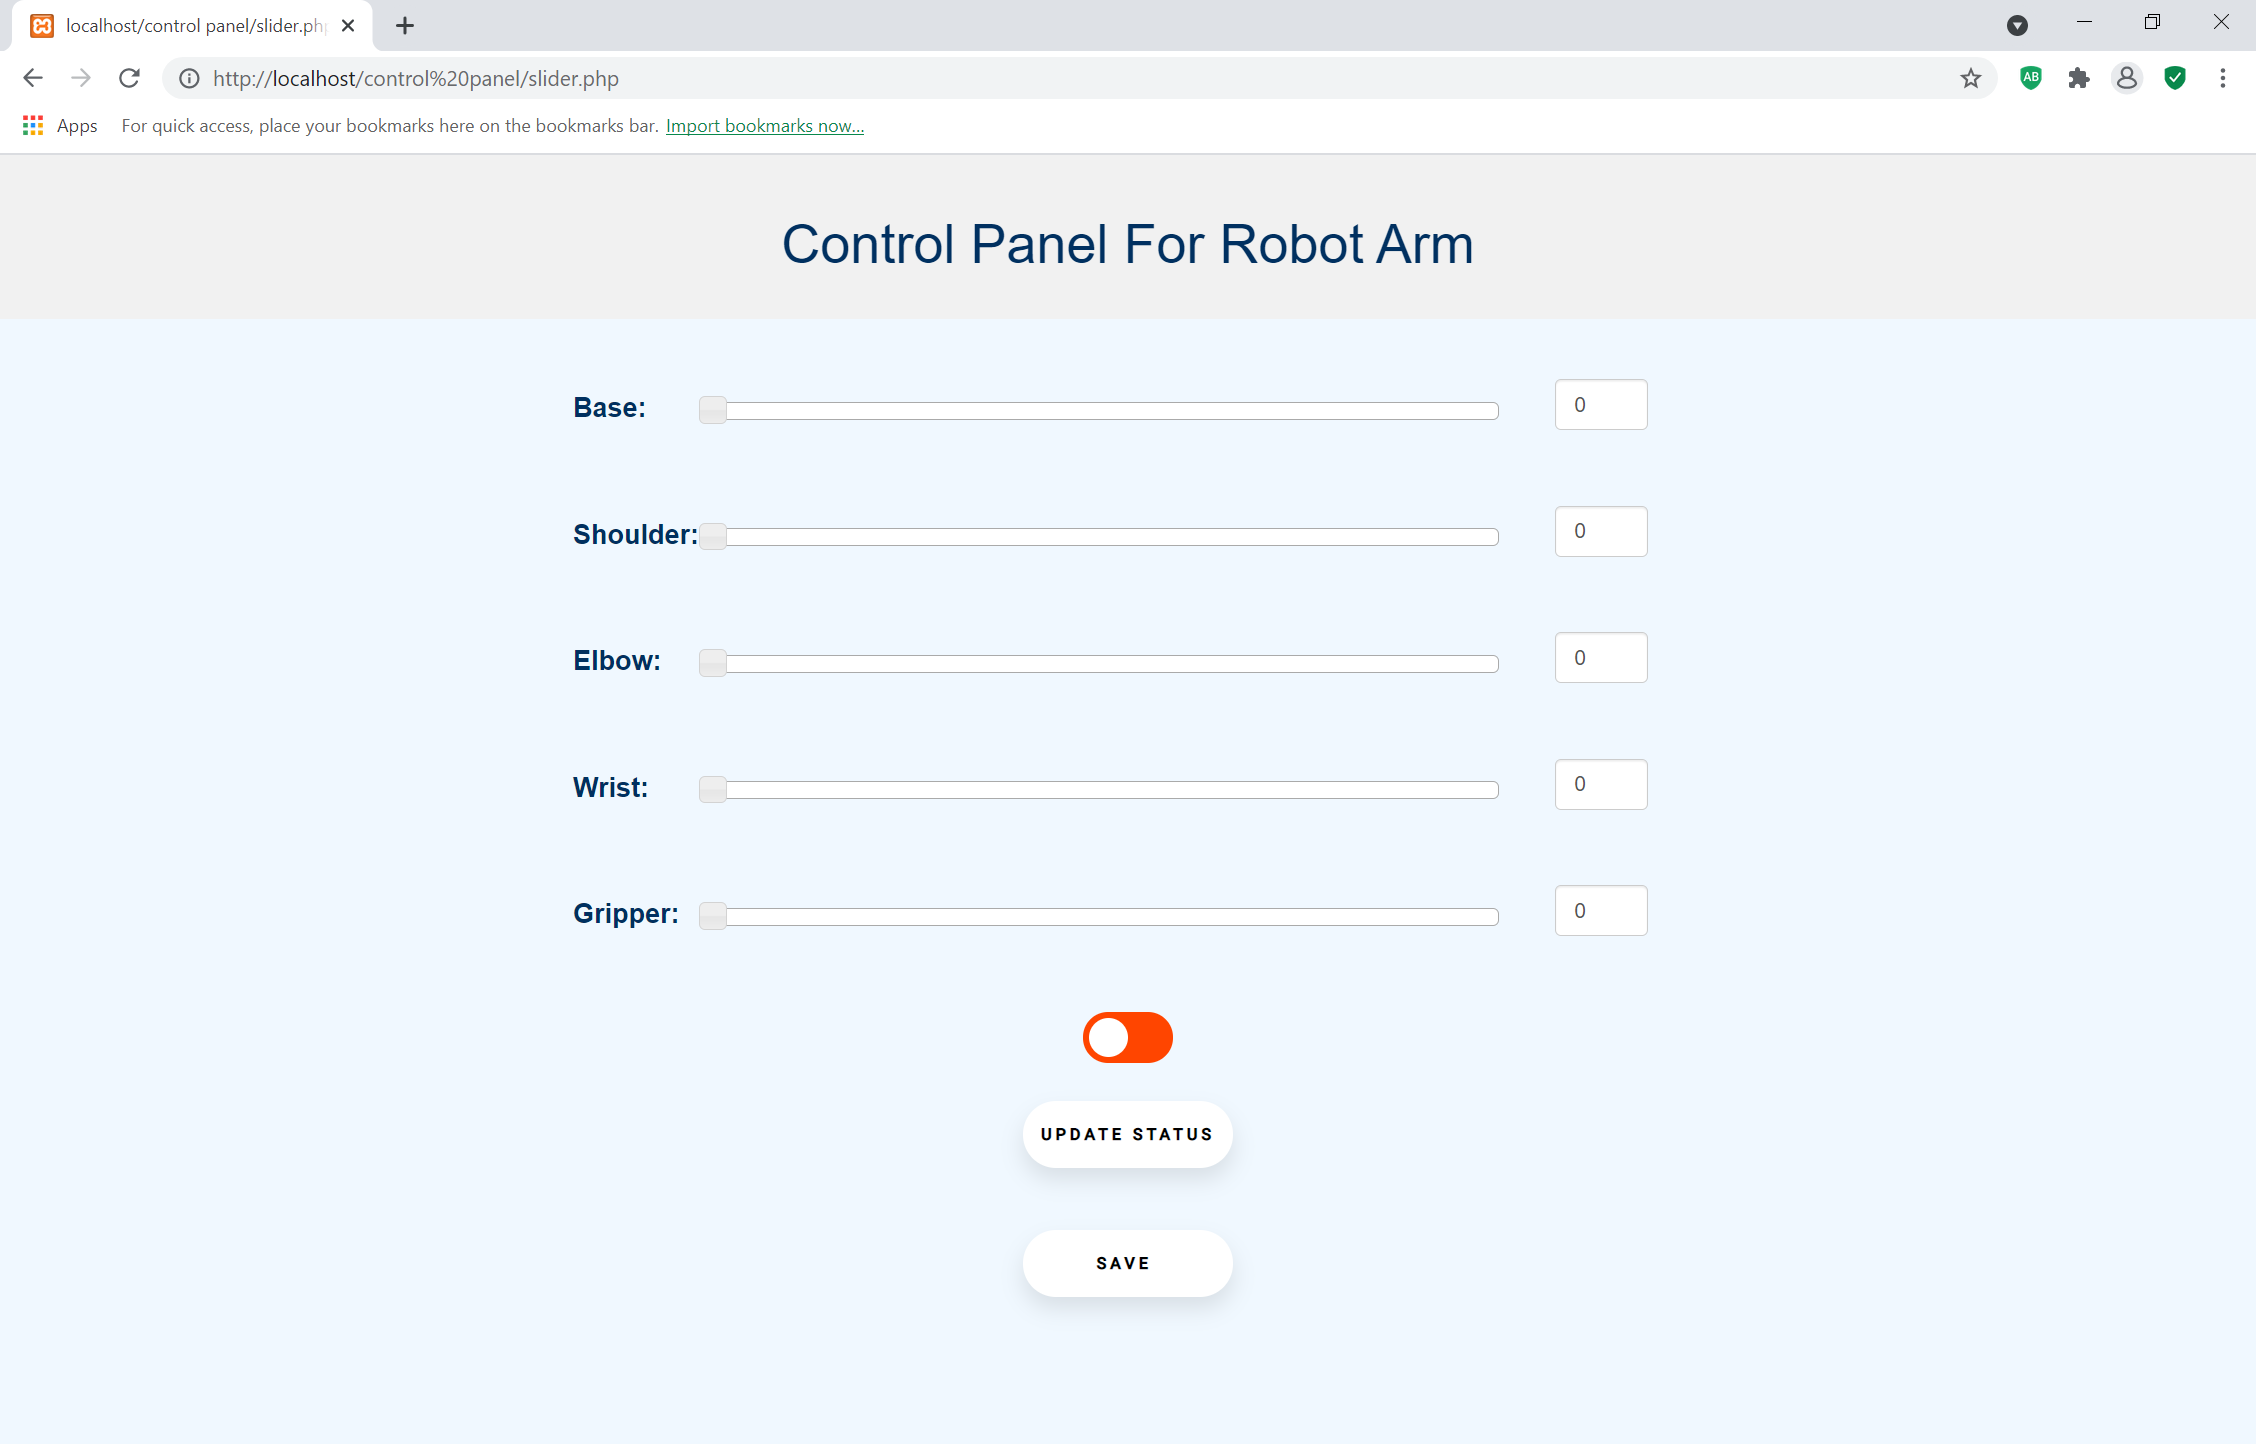Open a new browser tab
The image size is (2256, 1444).
tap(404, 25)
